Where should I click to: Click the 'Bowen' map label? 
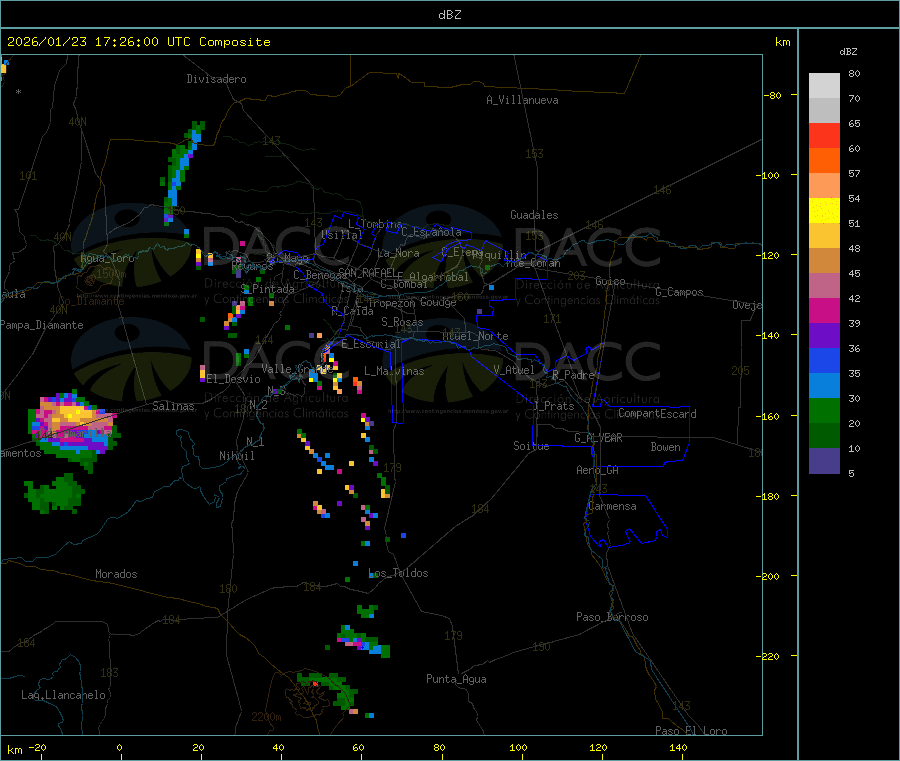click(665, 446)
